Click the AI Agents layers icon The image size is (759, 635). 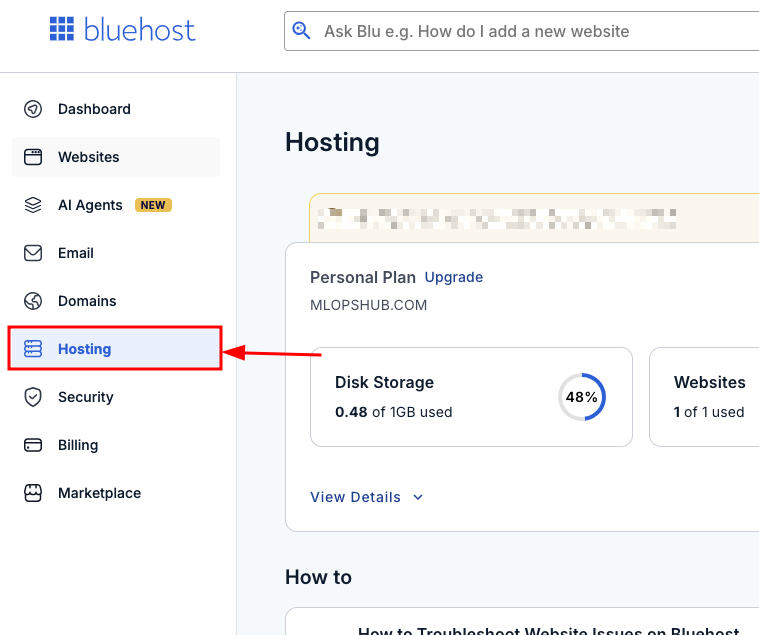click(x=33, y=205)
